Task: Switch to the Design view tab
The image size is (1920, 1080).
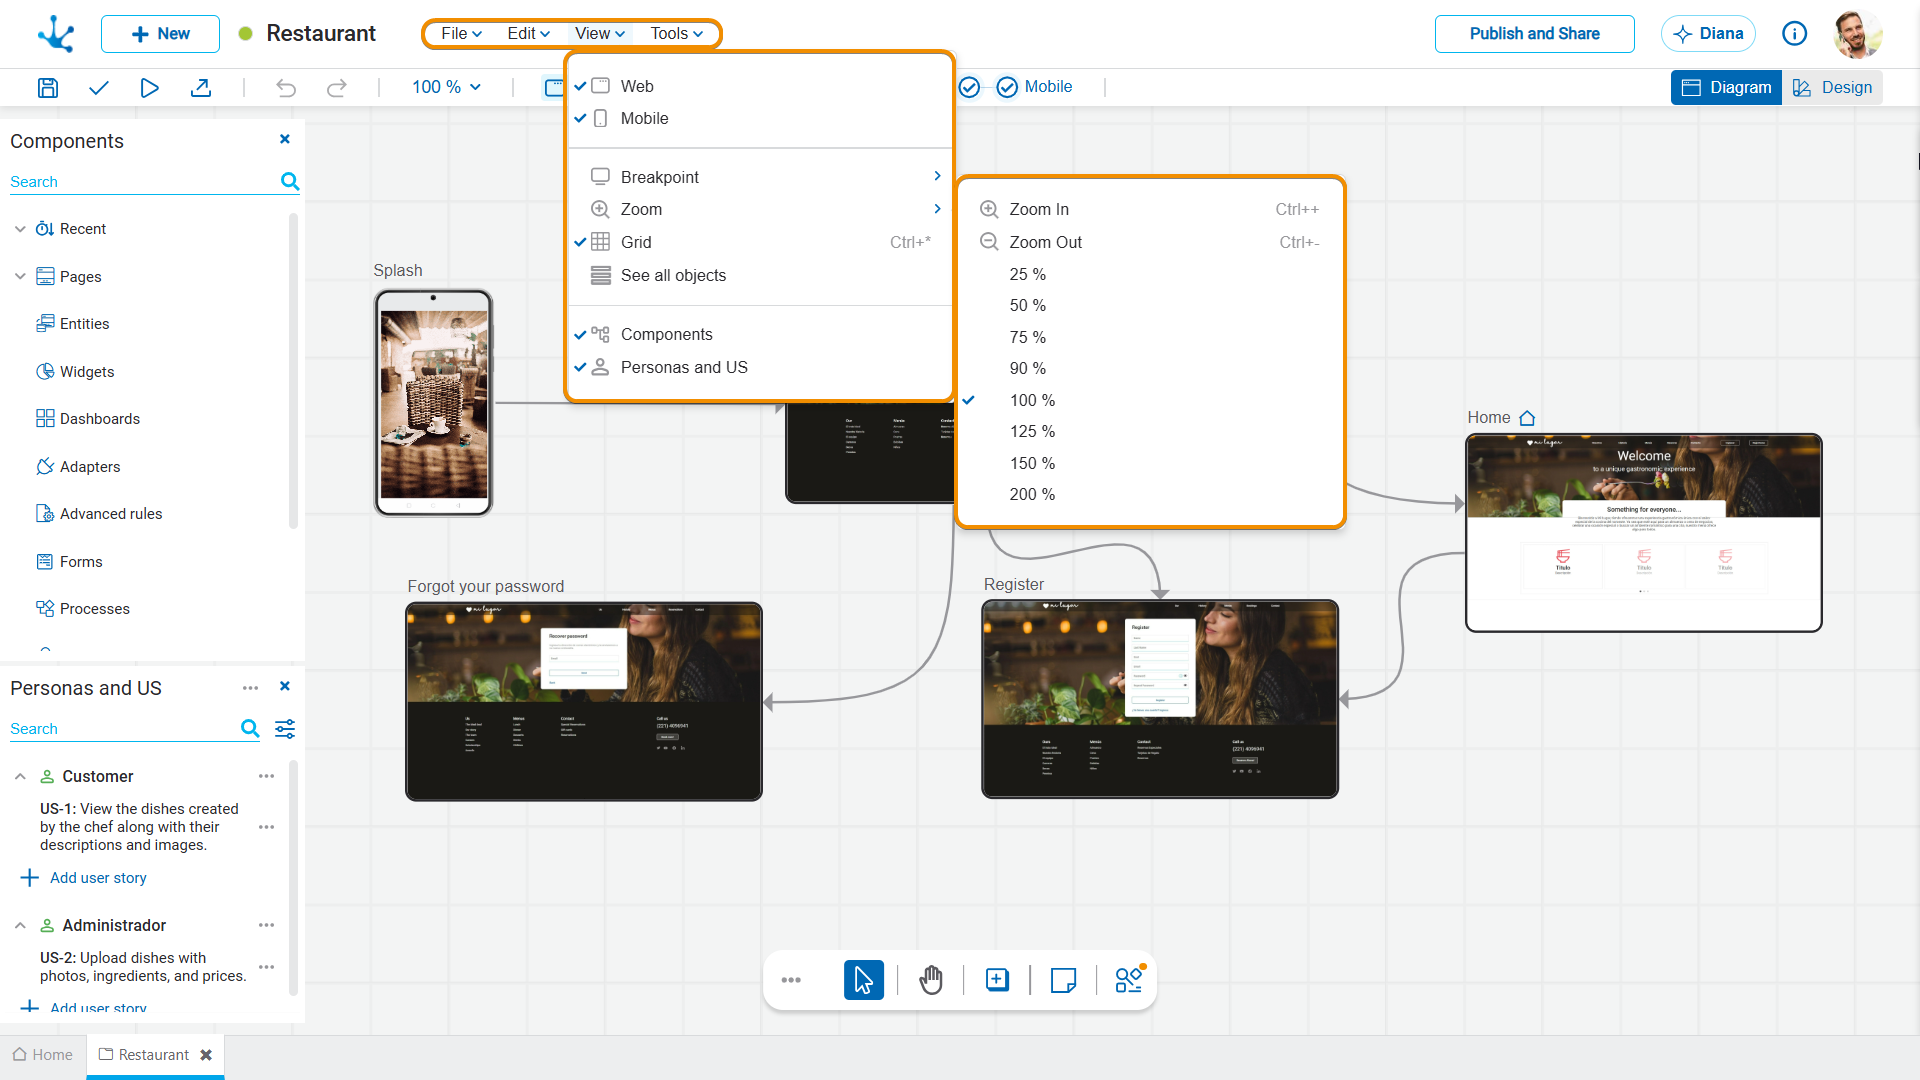Action: [x=1833, y=87]
